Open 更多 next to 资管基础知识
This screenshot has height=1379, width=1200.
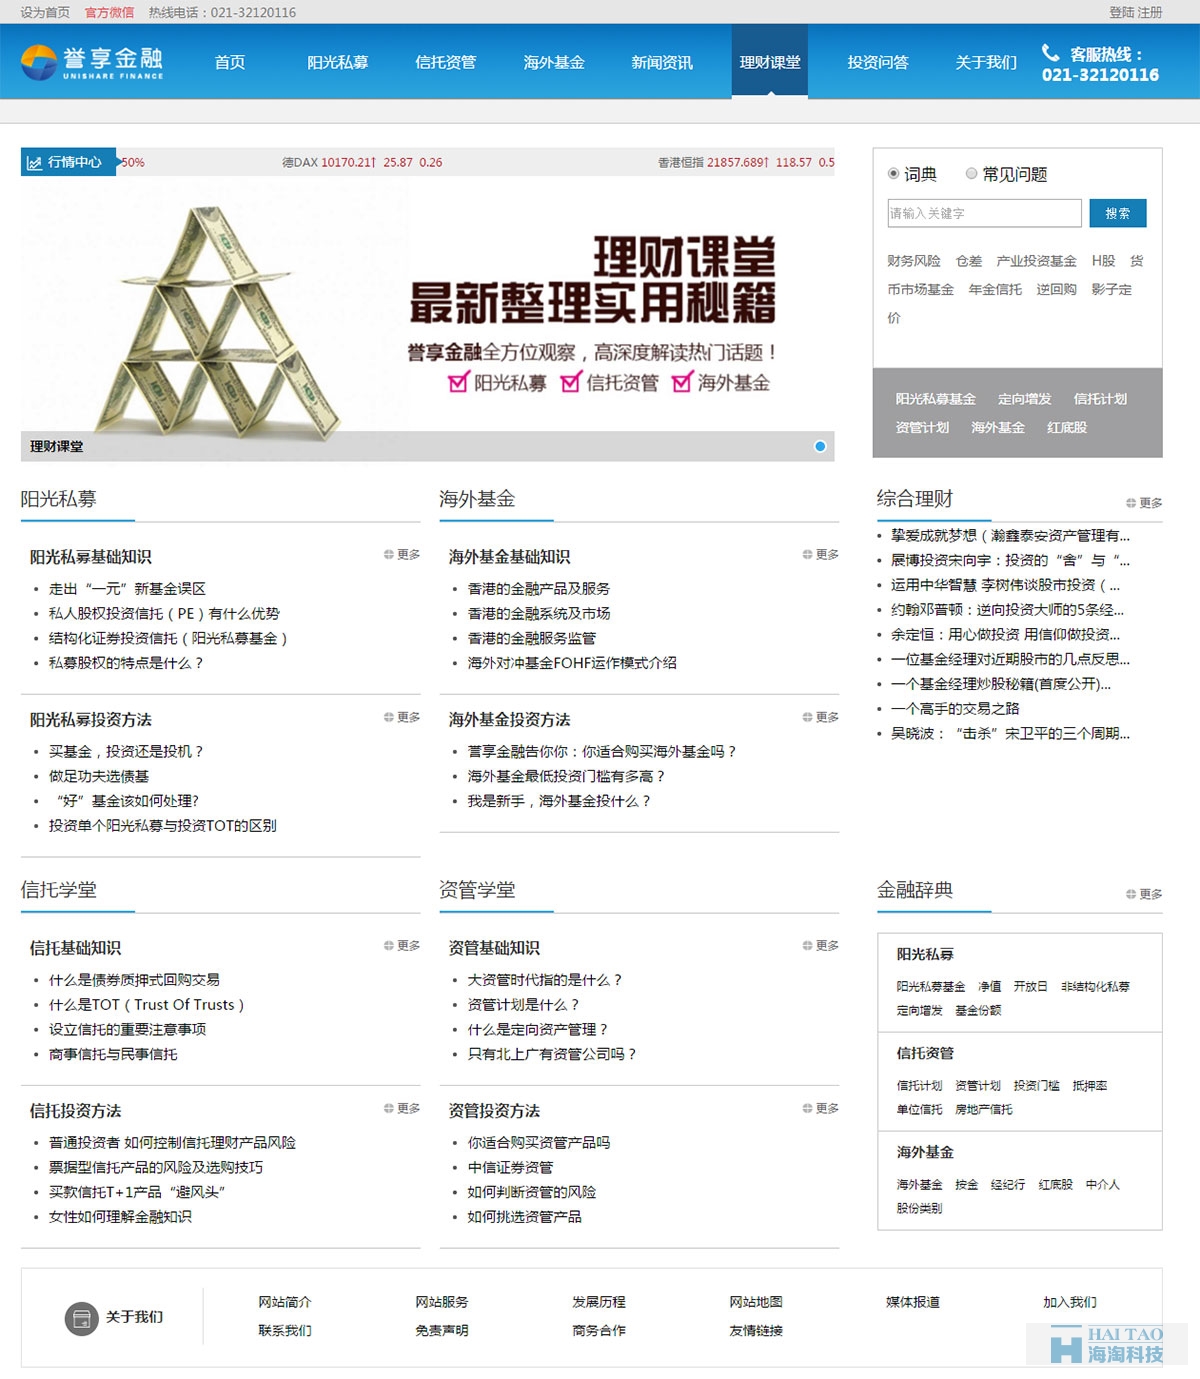coord(821,945)
